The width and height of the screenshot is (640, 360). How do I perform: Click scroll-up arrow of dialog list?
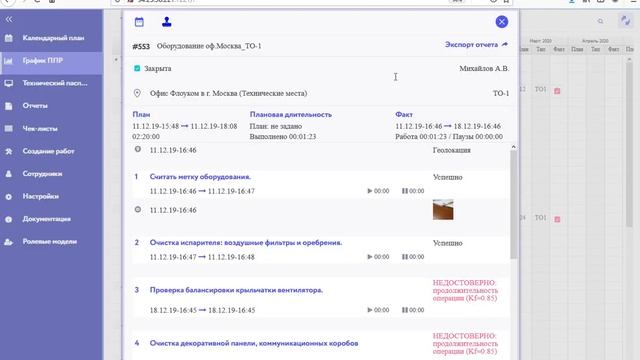[513, 147]
